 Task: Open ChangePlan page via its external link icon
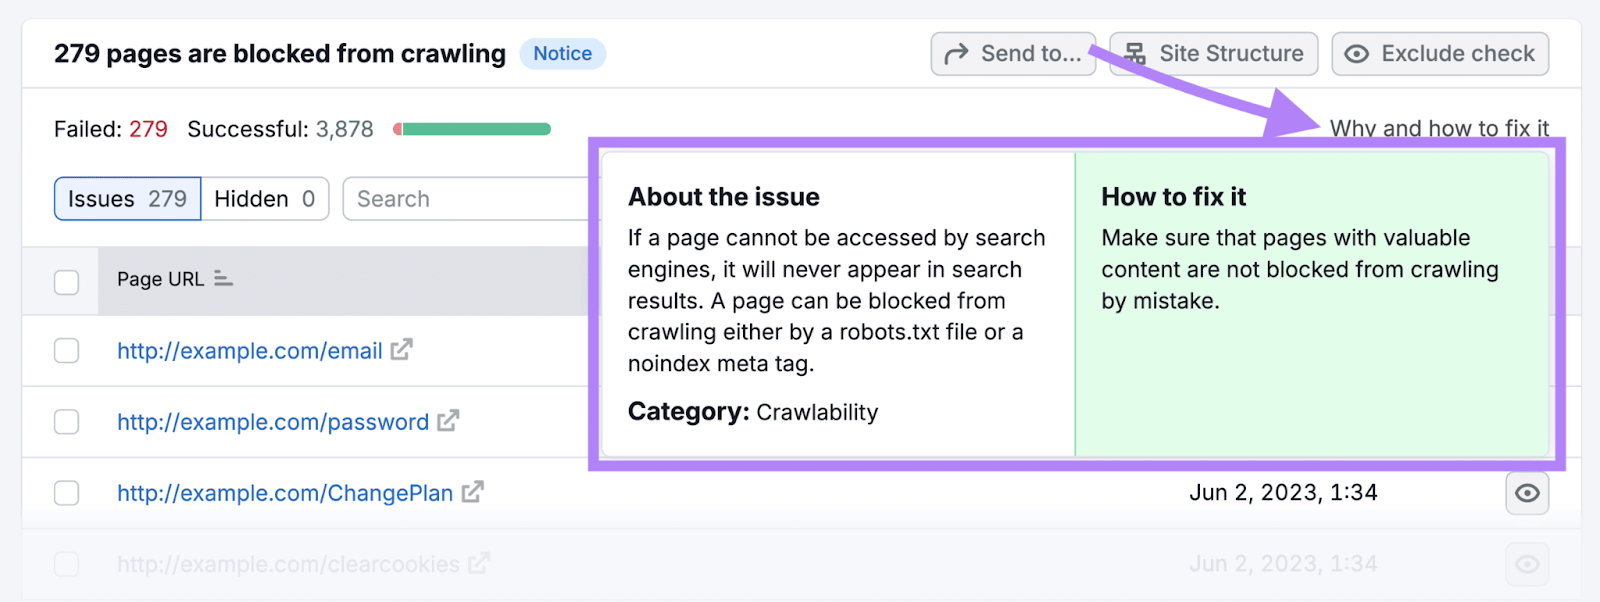471,492
